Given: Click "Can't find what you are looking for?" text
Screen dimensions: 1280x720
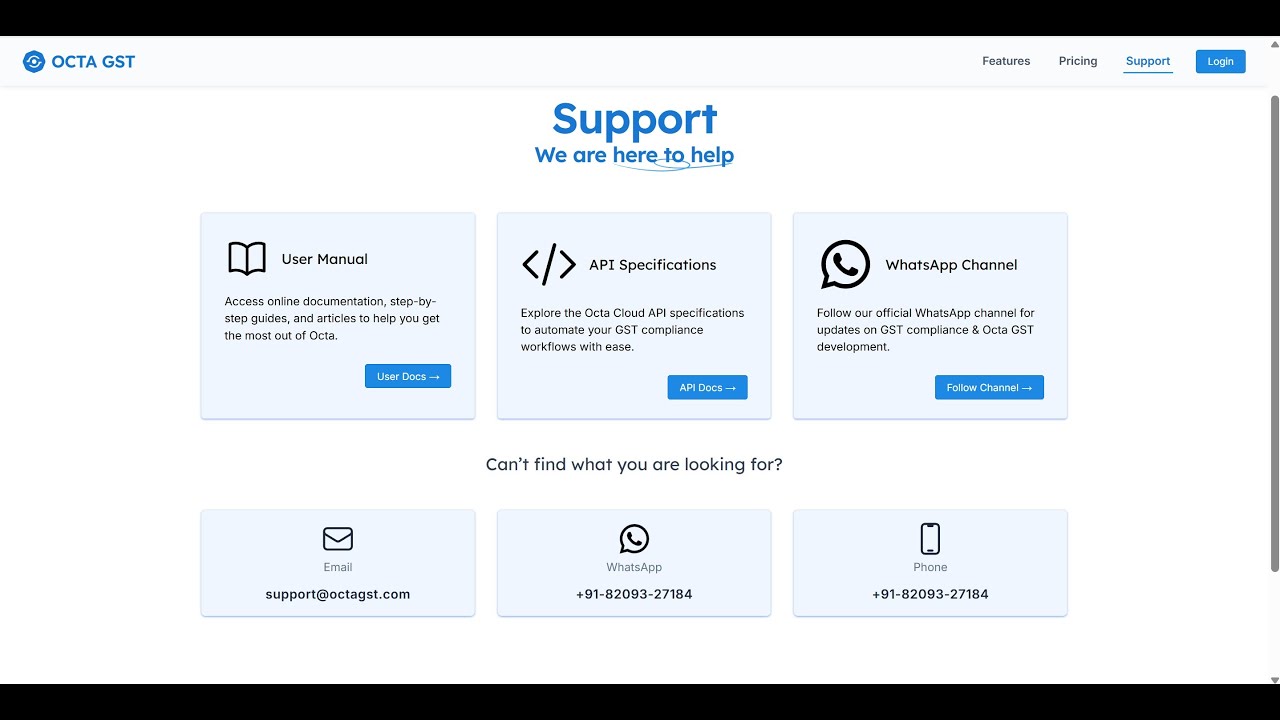Looking at the screenshot, I should 634,464.
